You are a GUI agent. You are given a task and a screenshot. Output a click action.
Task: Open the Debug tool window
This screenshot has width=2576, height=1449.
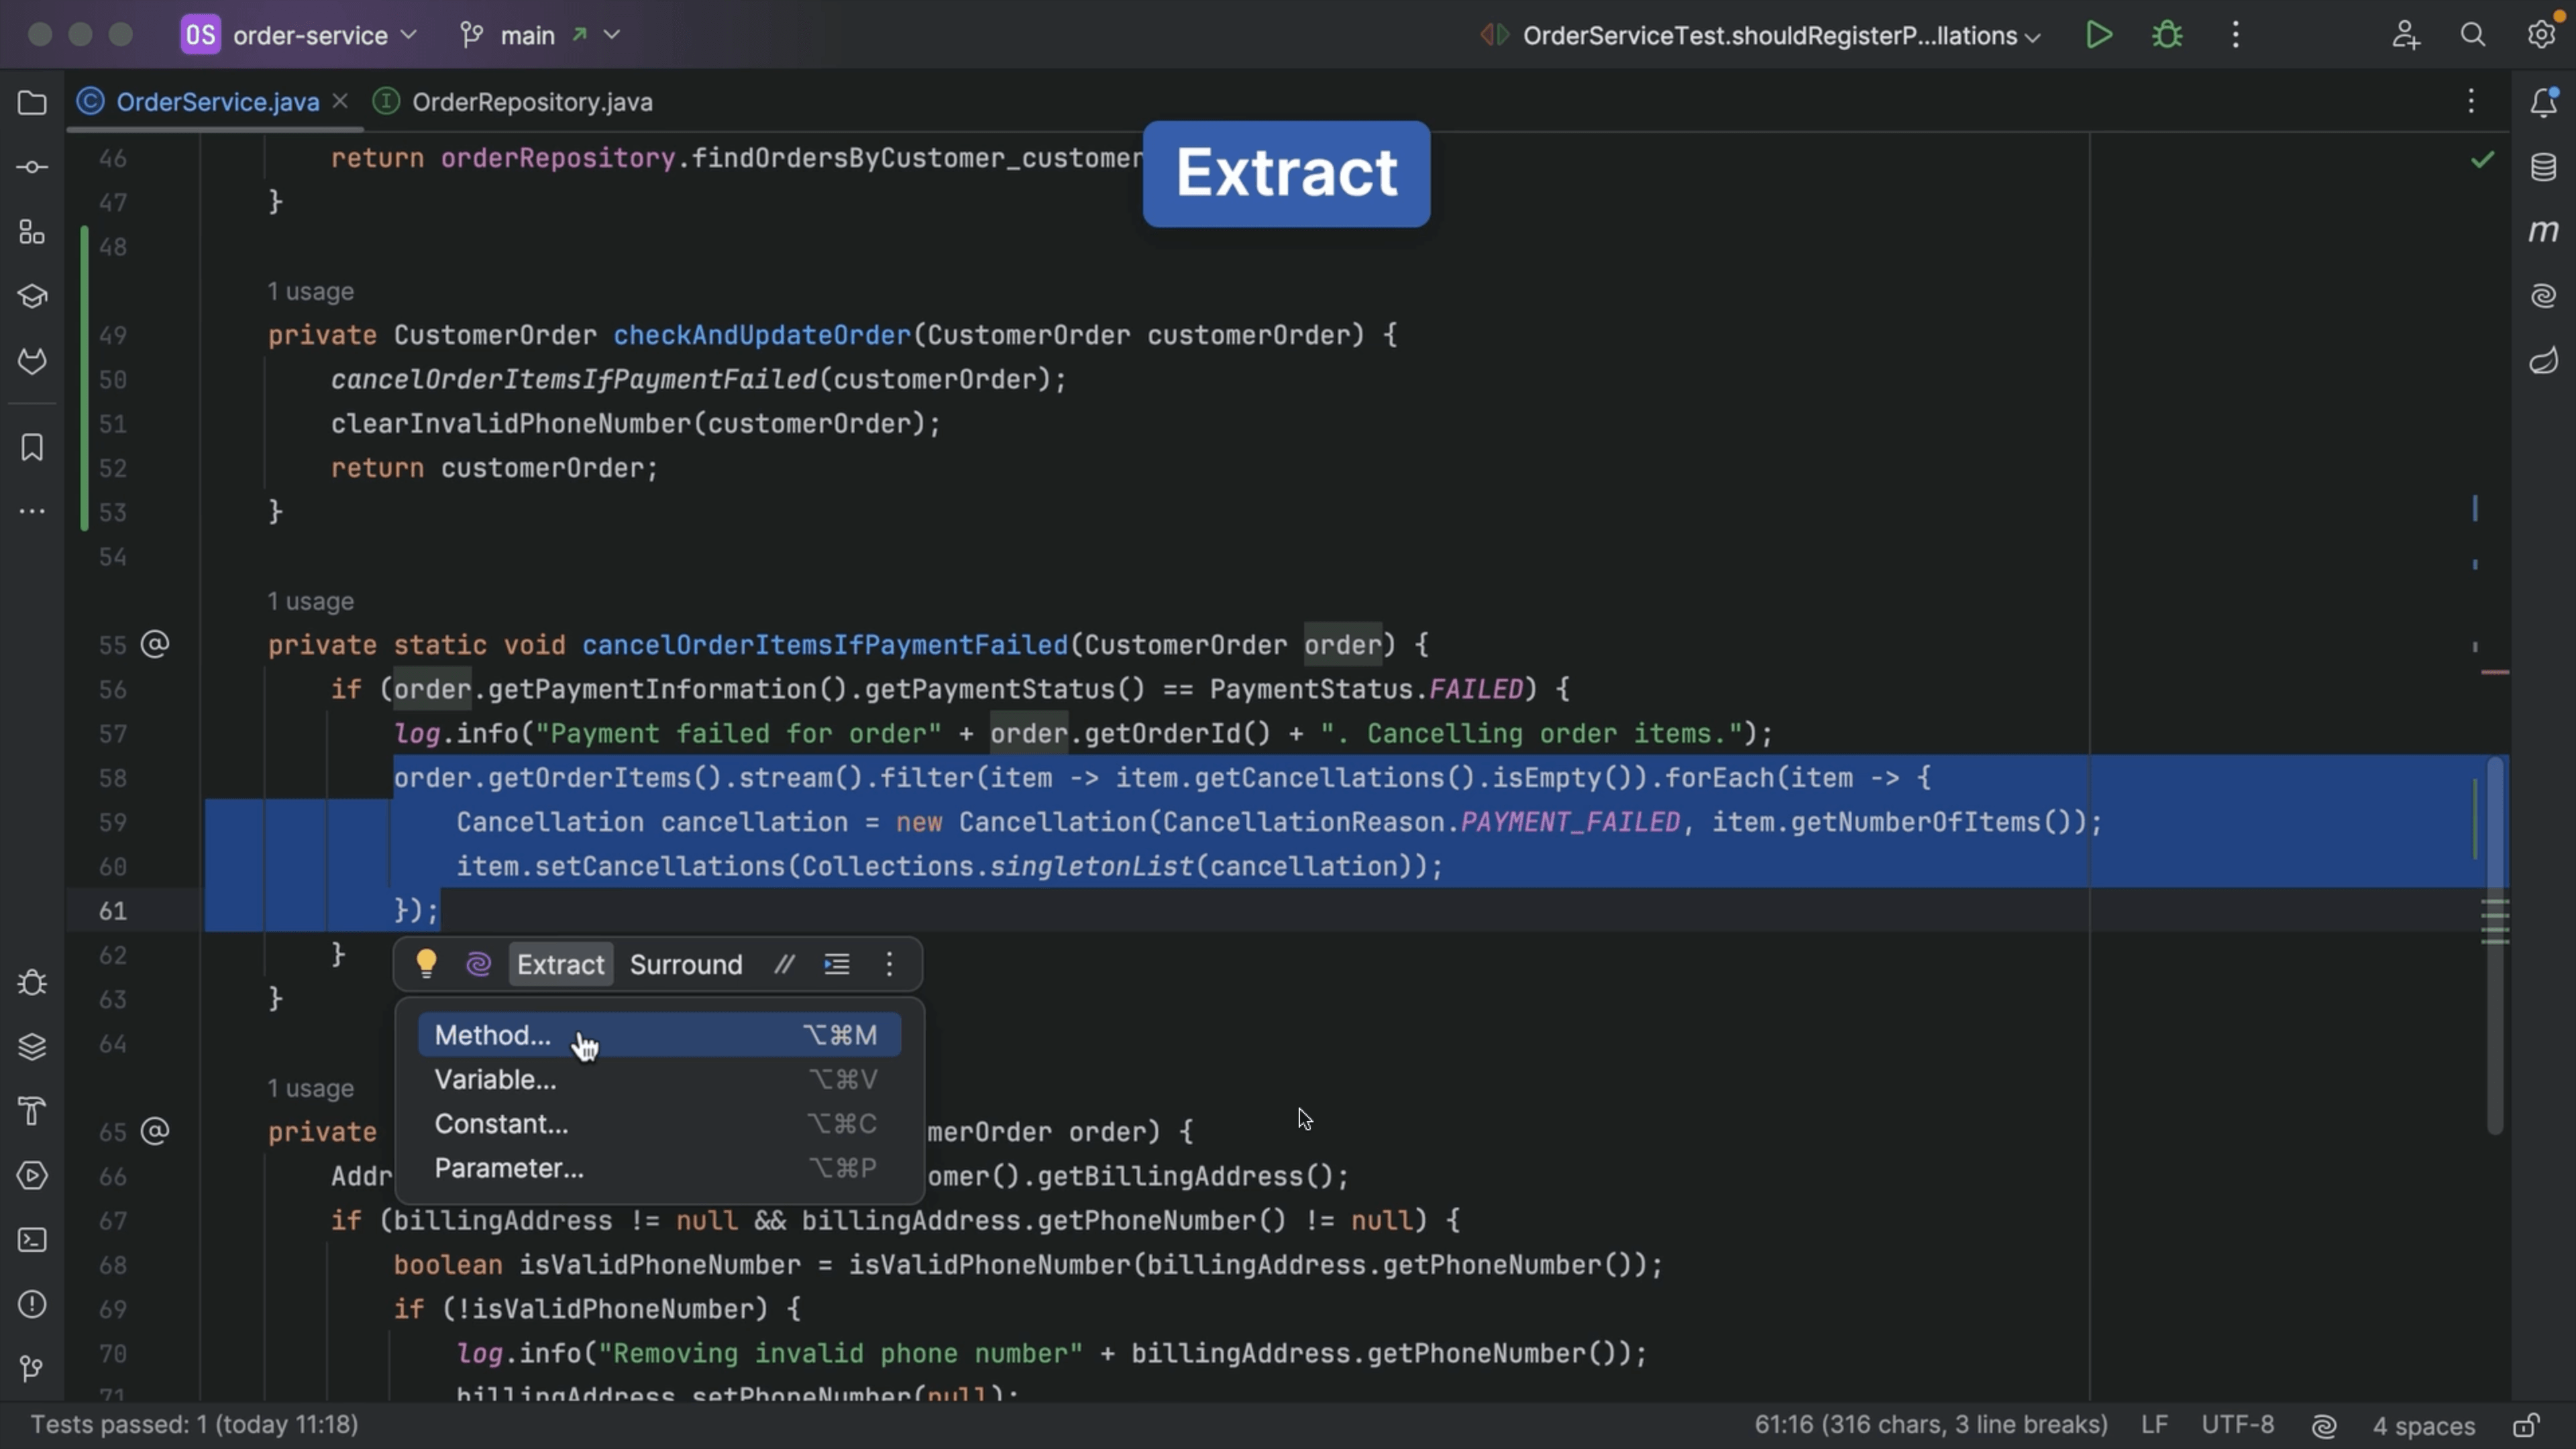click(x=33, y=982)
